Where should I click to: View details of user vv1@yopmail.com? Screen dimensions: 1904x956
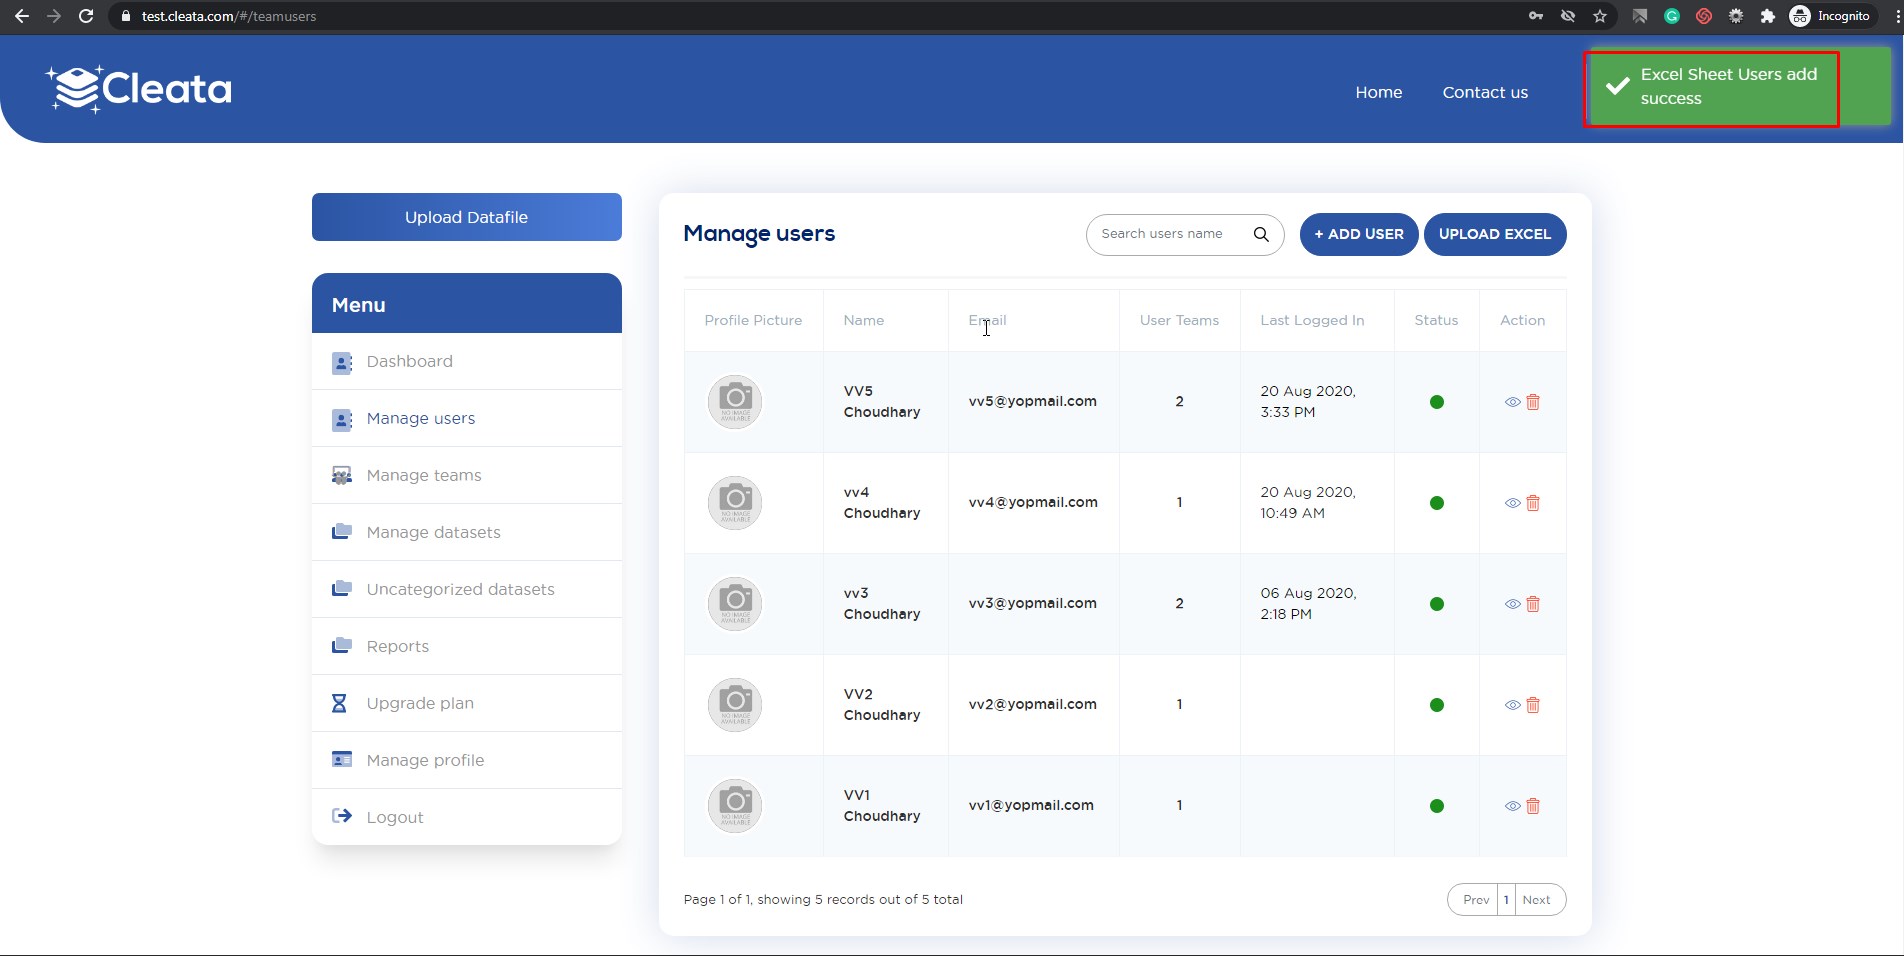(x=1512, y=806)
